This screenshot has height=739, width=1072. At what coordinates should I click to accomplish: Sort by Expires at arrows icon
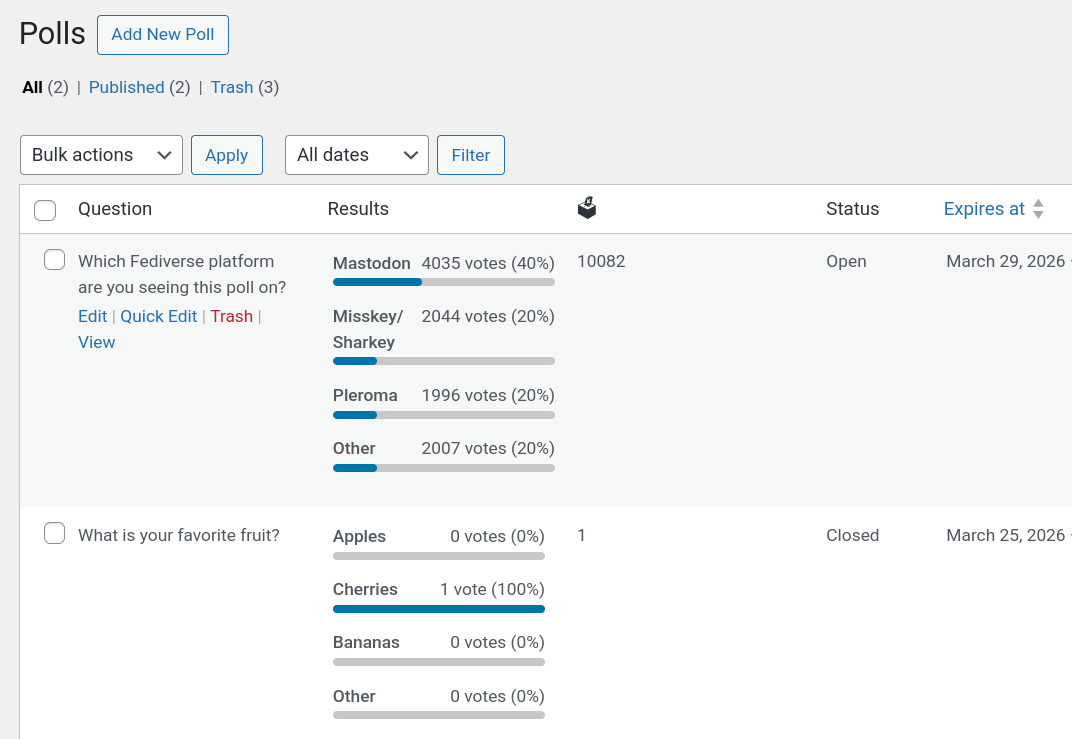click(1038, 209)
